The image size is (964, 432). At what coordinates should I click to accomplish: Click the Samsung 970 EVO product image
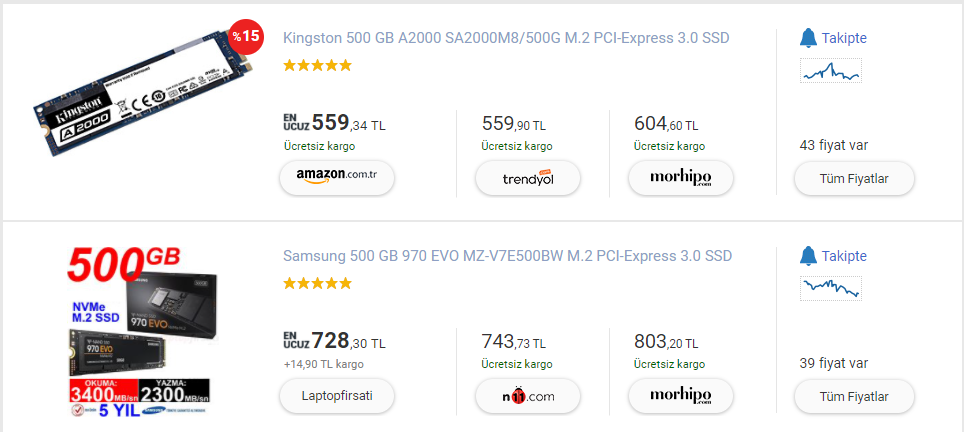tap(140, 330)
